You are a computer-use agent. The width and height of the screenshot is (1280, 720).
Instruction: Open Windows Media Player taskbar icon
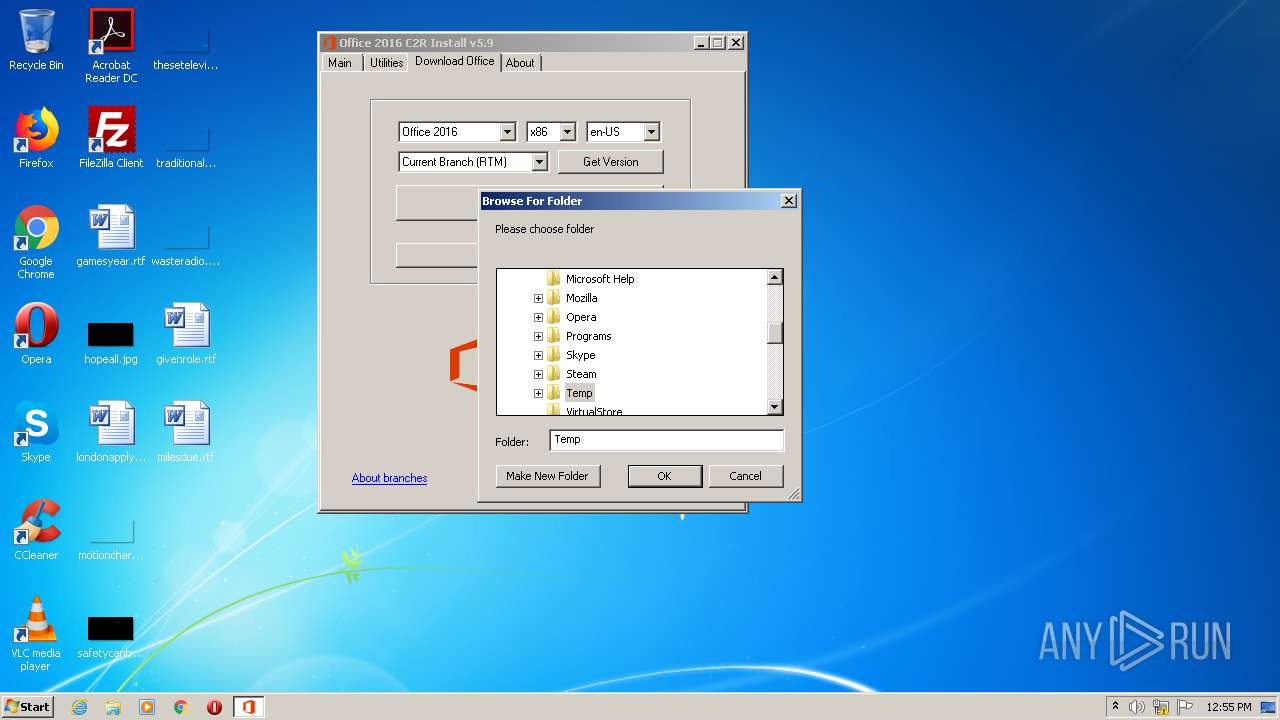[x=147, y=707]
